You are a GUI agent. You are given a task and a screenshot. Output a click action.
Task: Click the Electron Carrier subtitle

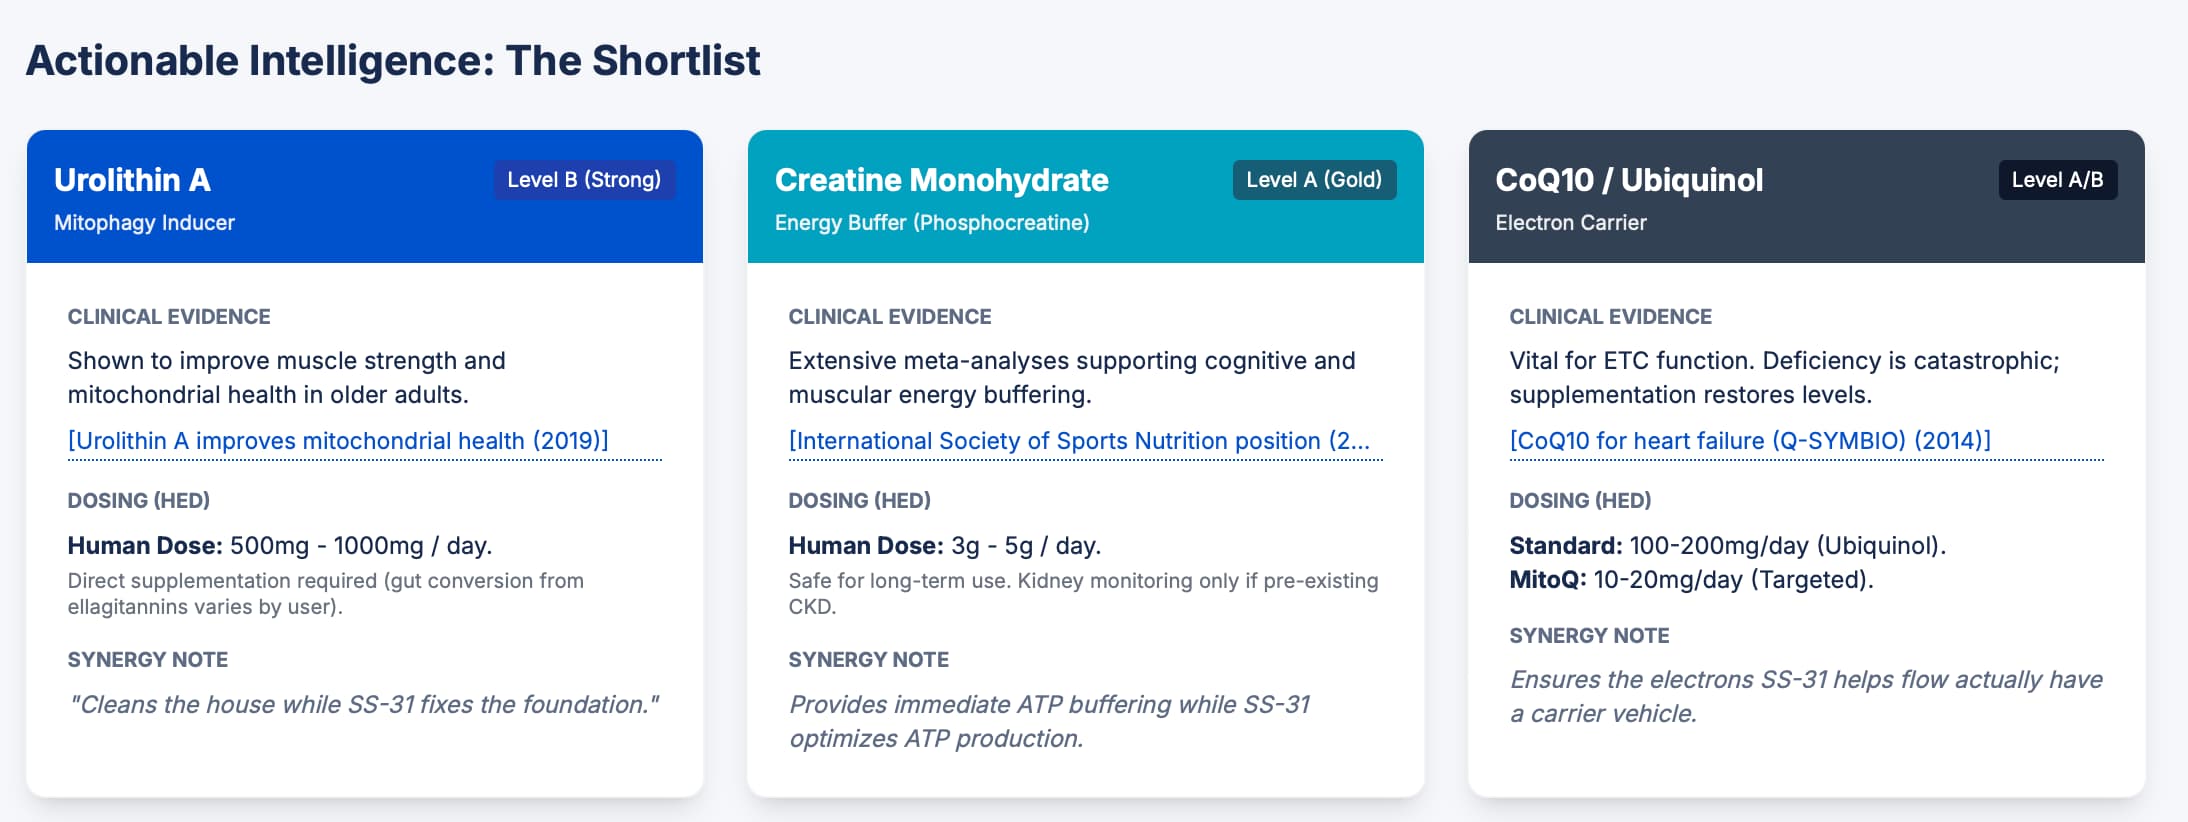(1570, 223)
